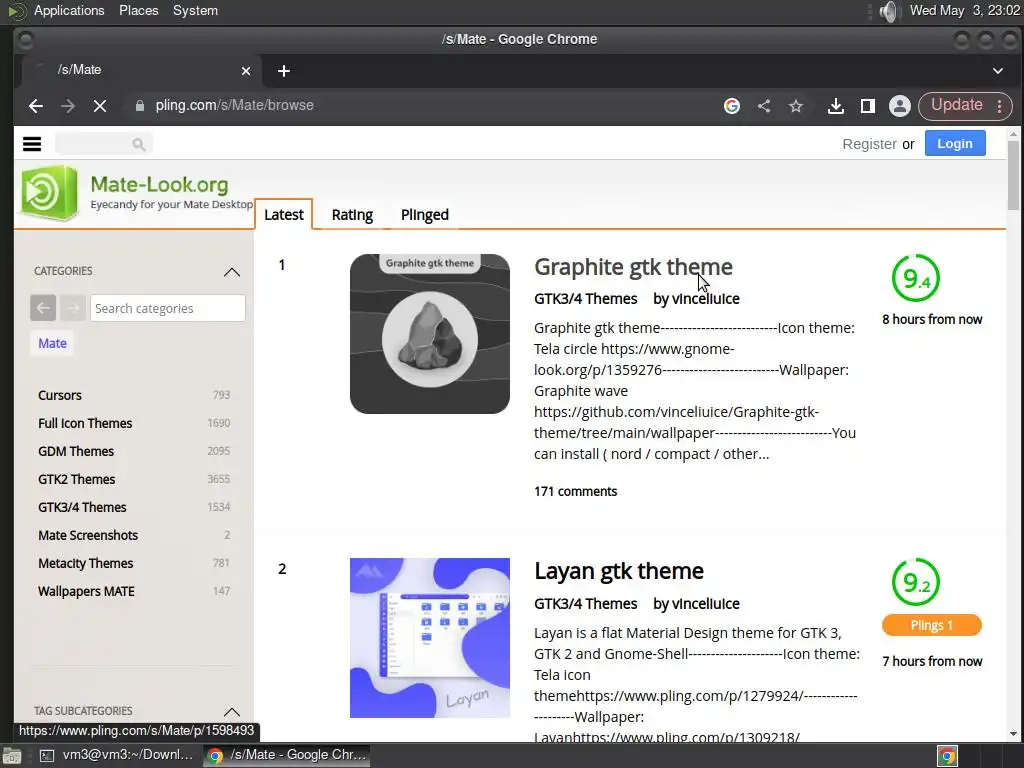Click the /s/Mate Chrome taskbar item
Viewport: 1024px width, 768px height.
[x=287, y=756]
